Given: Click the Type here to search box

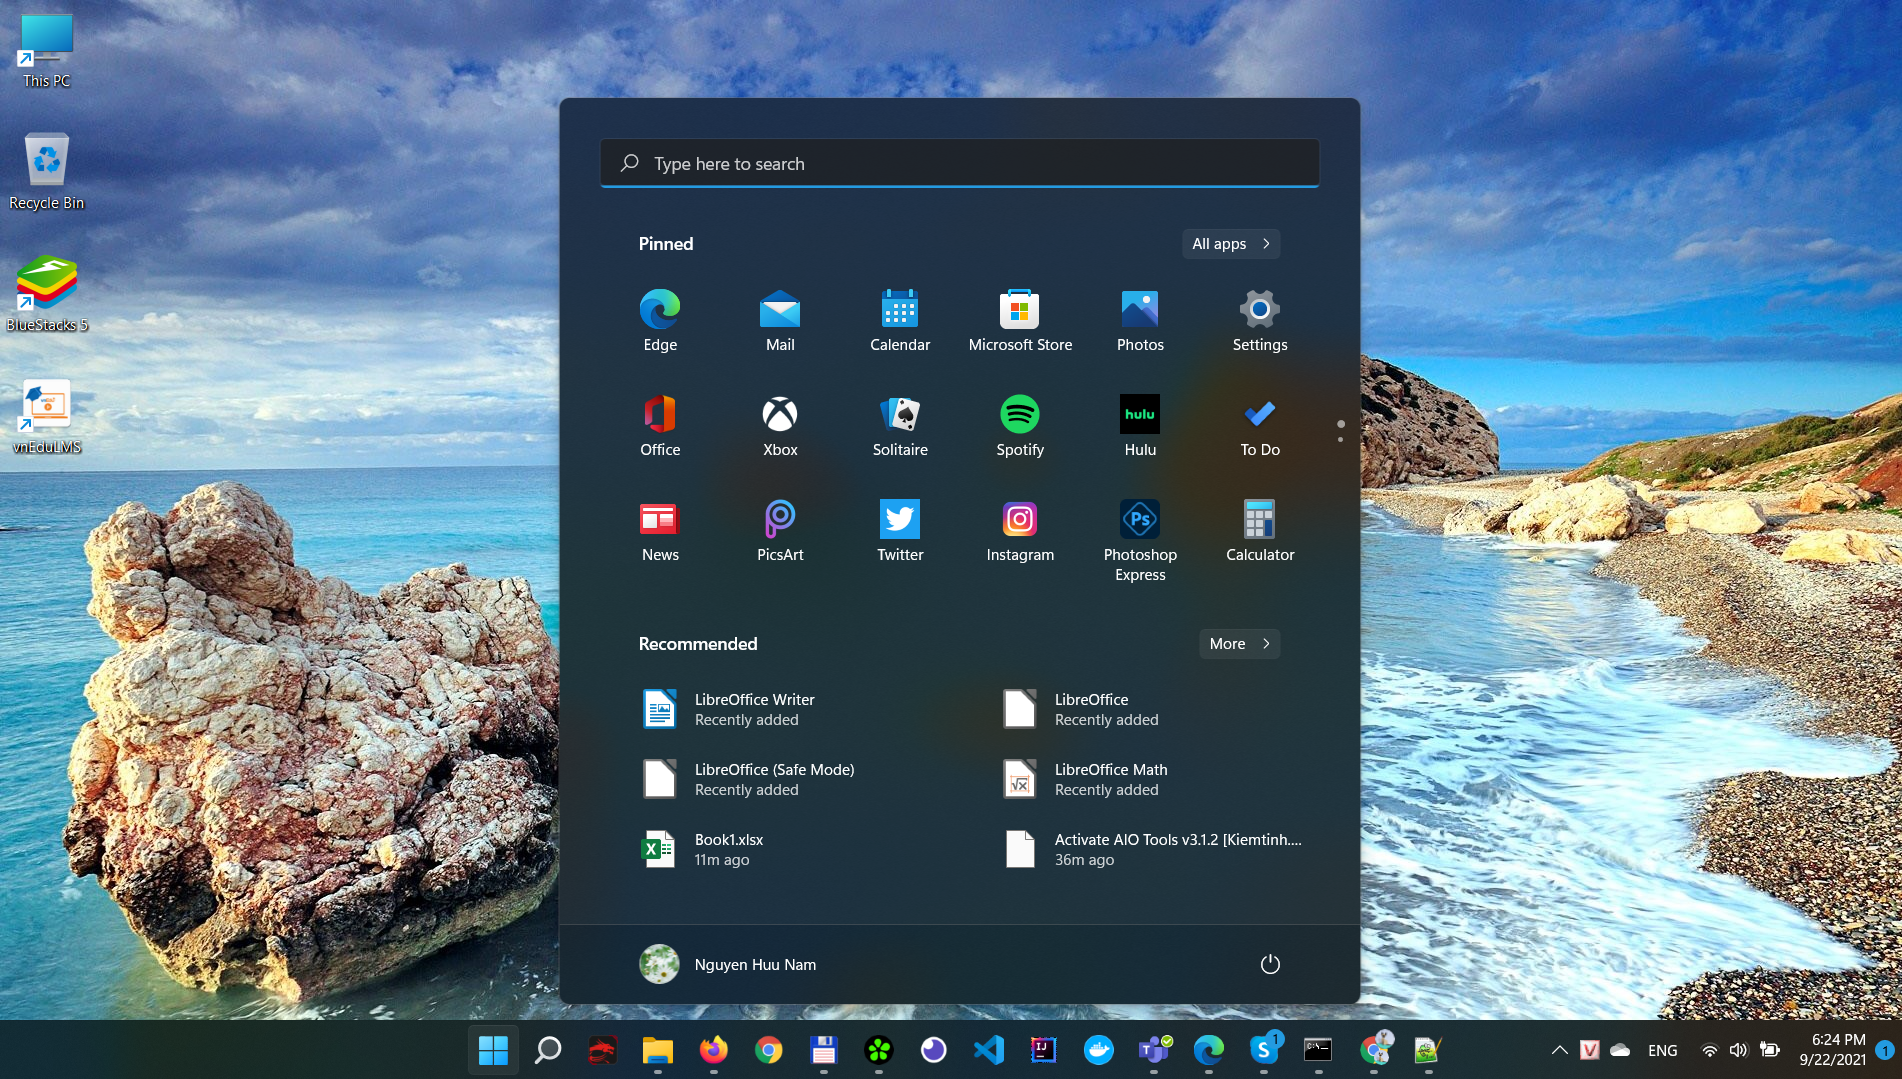Looking at the screenshot, I should [x=960, y=164].
